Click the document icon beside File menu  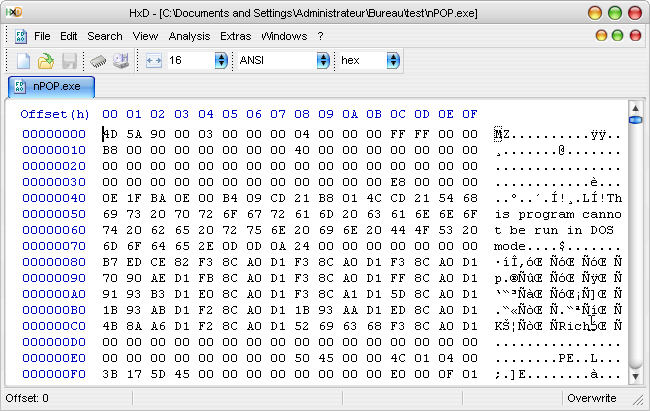pyautogui.click(x=21, y=36)
